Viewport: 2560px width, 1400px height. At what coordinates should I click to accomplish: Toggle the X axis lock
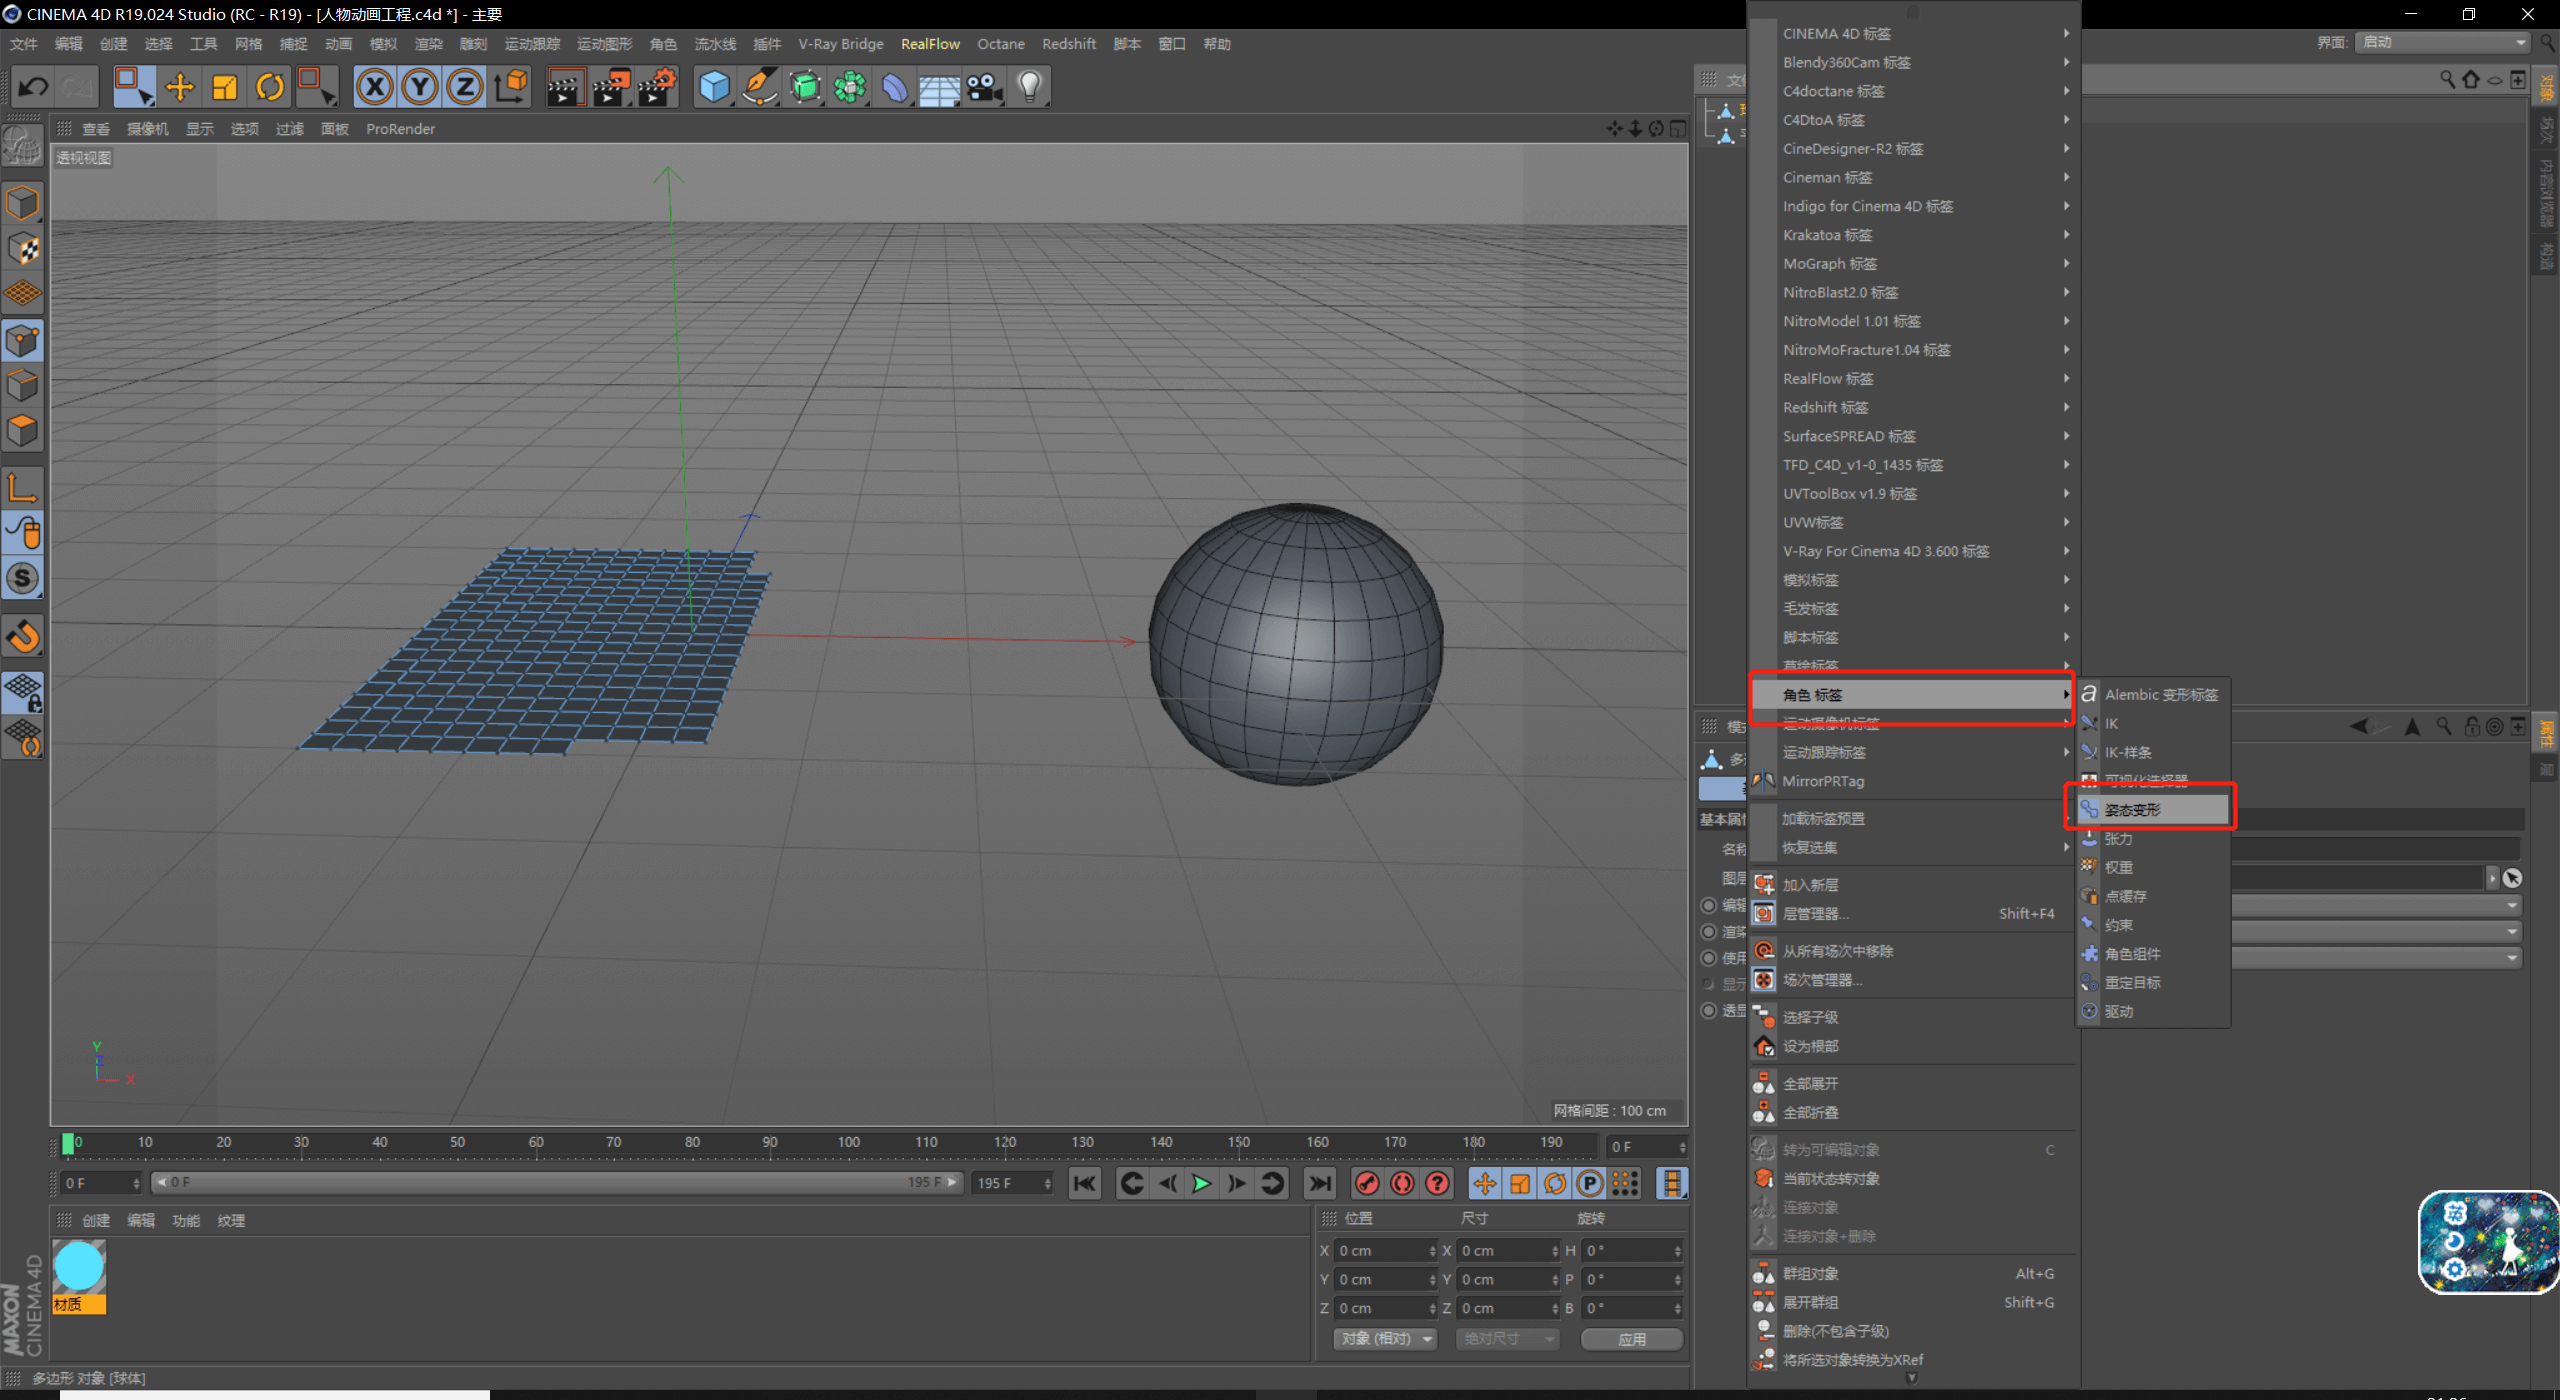(x=375, y=87)
